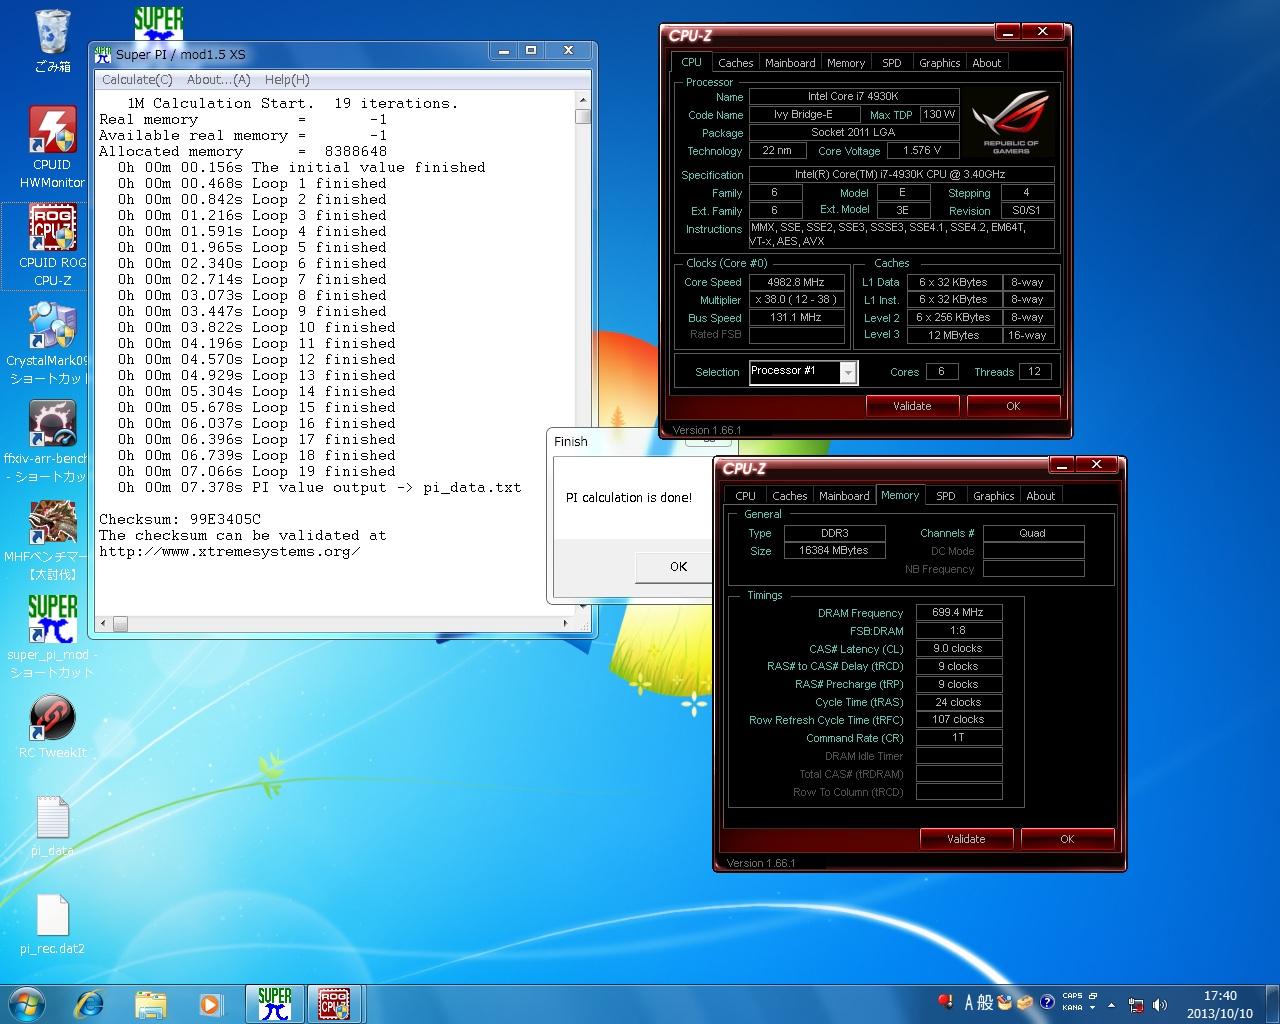Screen dimensions: 1280x1024
Task: Open the Windows Start menu orb
Action: 26,1003
